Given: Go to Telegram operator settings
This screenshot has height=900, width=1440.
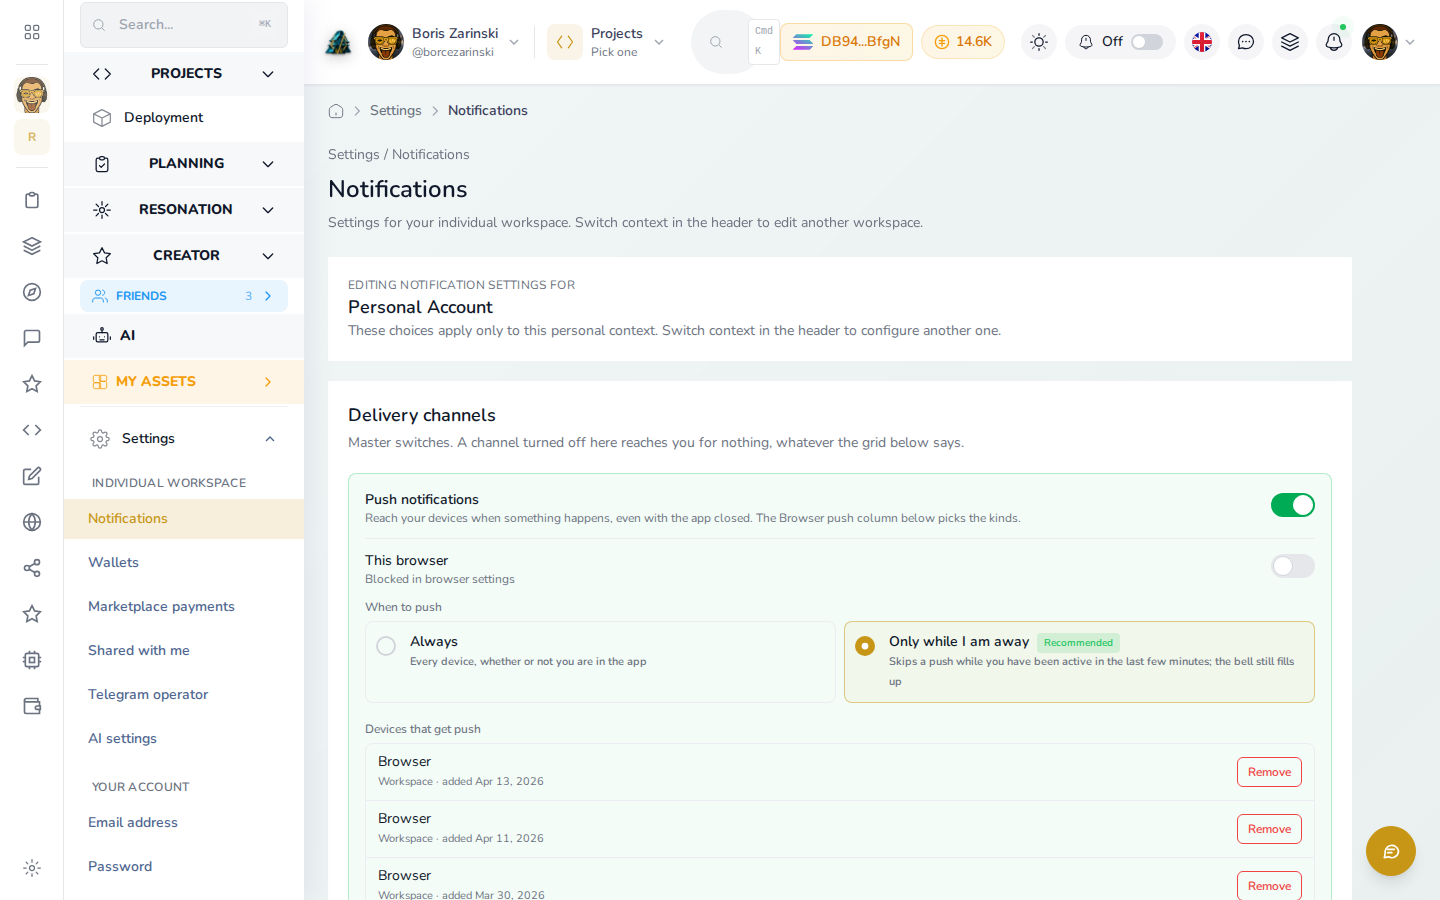Looking at the screenshot, I should 184,695.
